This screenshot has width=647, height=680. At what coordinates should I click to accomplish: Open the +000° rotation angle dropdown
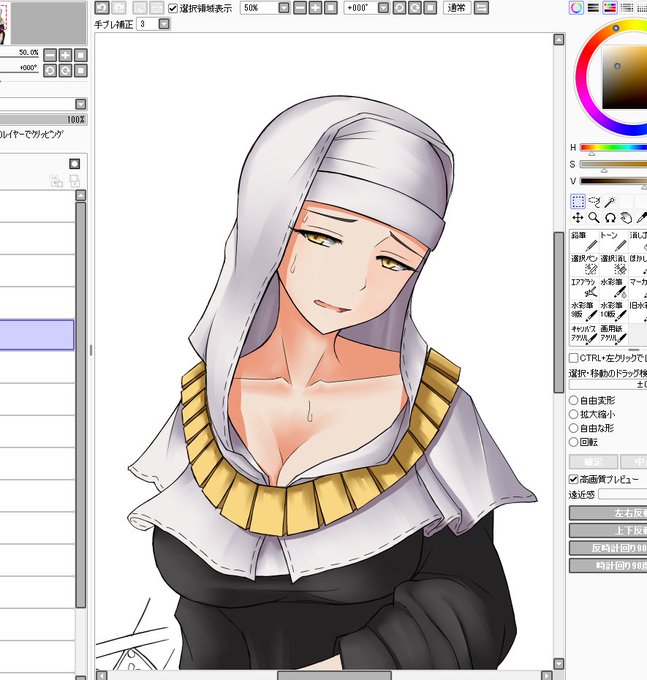(x=383, y=8)
